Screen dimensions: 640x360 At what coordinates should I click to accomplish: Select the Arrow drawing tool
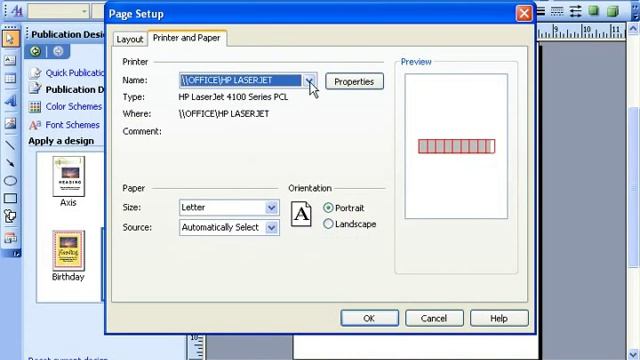tap(10, 162)
